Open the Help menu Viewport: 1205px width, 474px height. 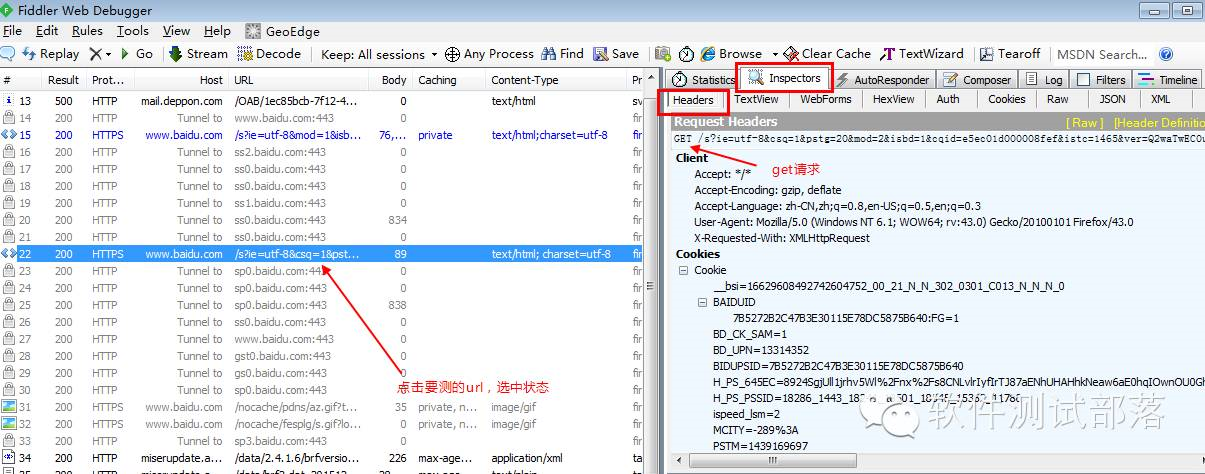tap(217, 31)
